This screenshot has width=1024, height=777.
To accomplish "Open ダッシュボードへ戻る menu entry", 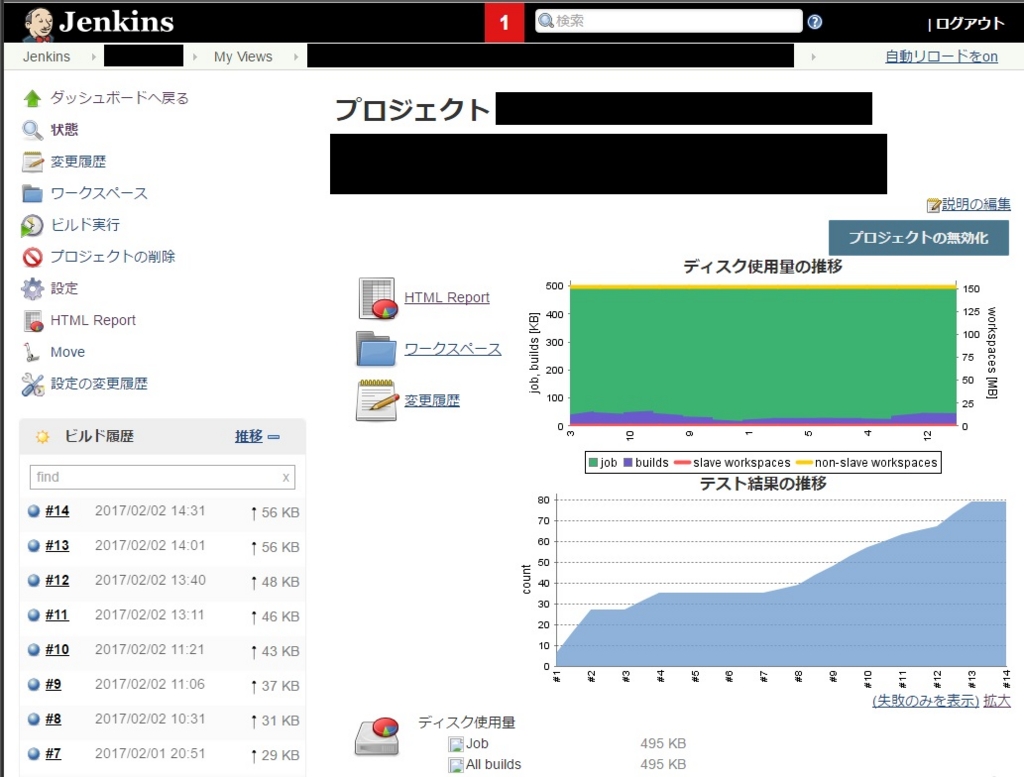I will tap(120, 98).
